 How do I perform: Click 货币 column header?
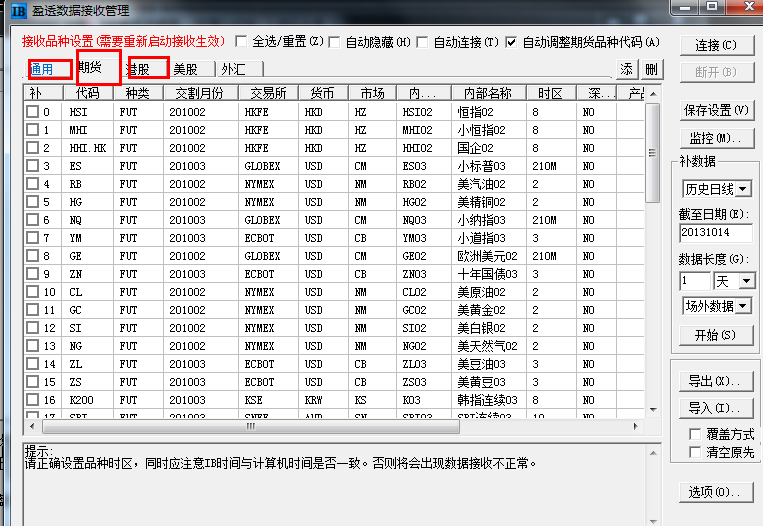click(x=323, y=92)
